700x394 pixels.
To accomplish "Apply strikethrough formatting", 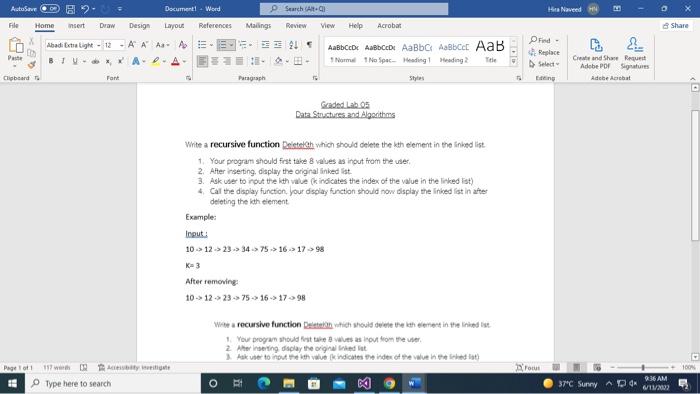I will [x=95, y=61].
